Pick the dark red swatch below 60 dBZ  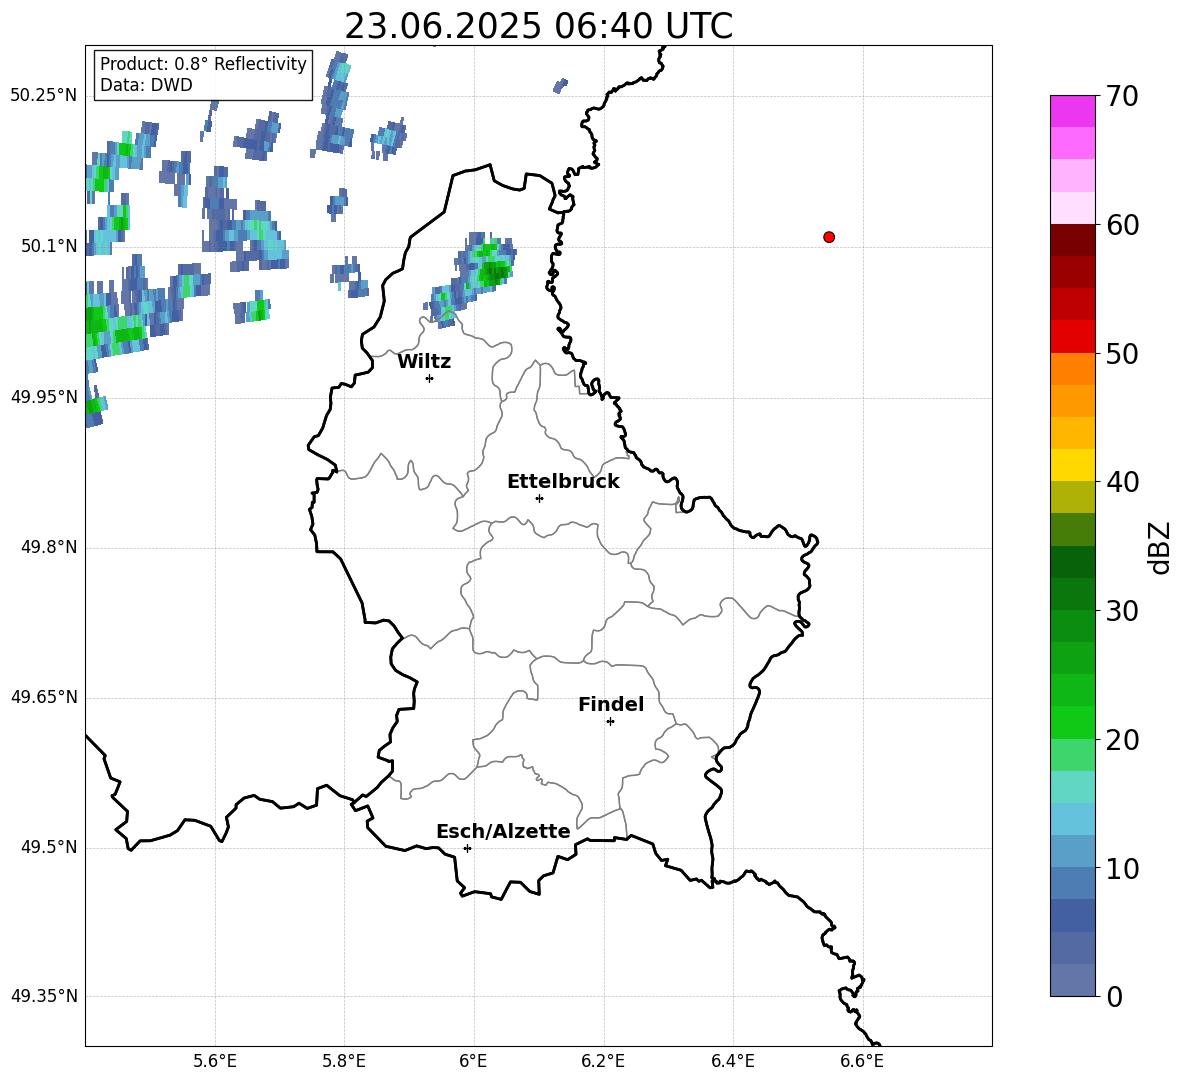1072,240
